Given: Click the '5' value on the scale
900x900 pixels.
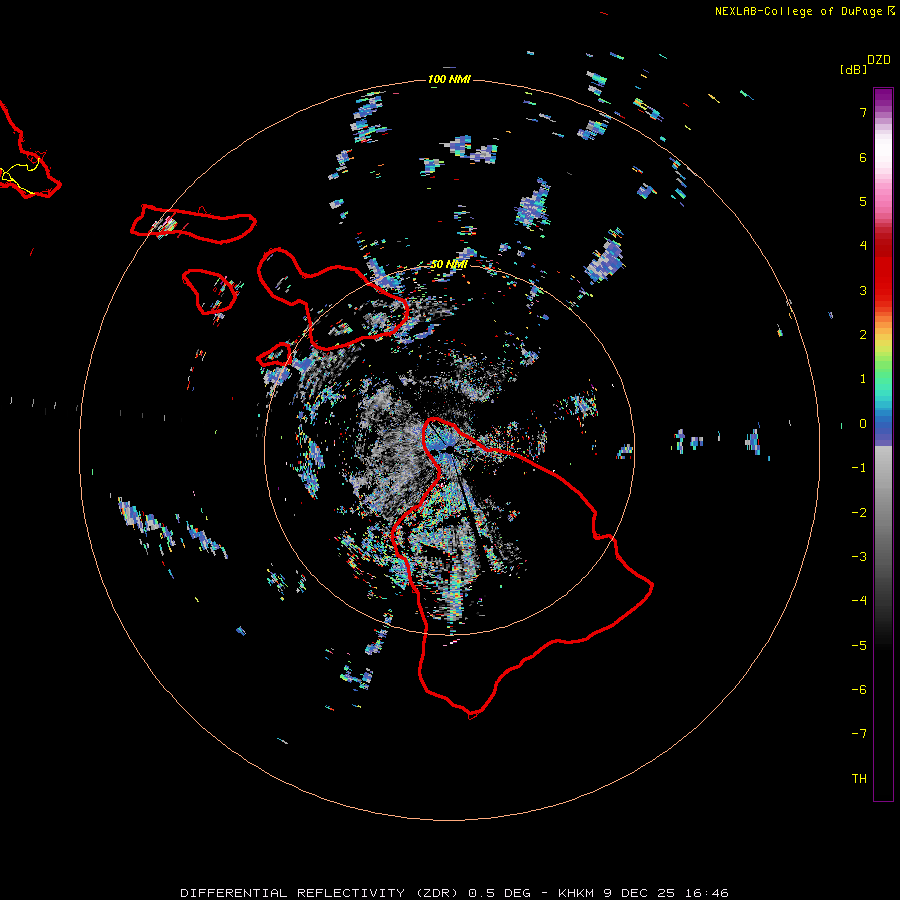Looking at the screenshot, I should (x=863, y=201).
